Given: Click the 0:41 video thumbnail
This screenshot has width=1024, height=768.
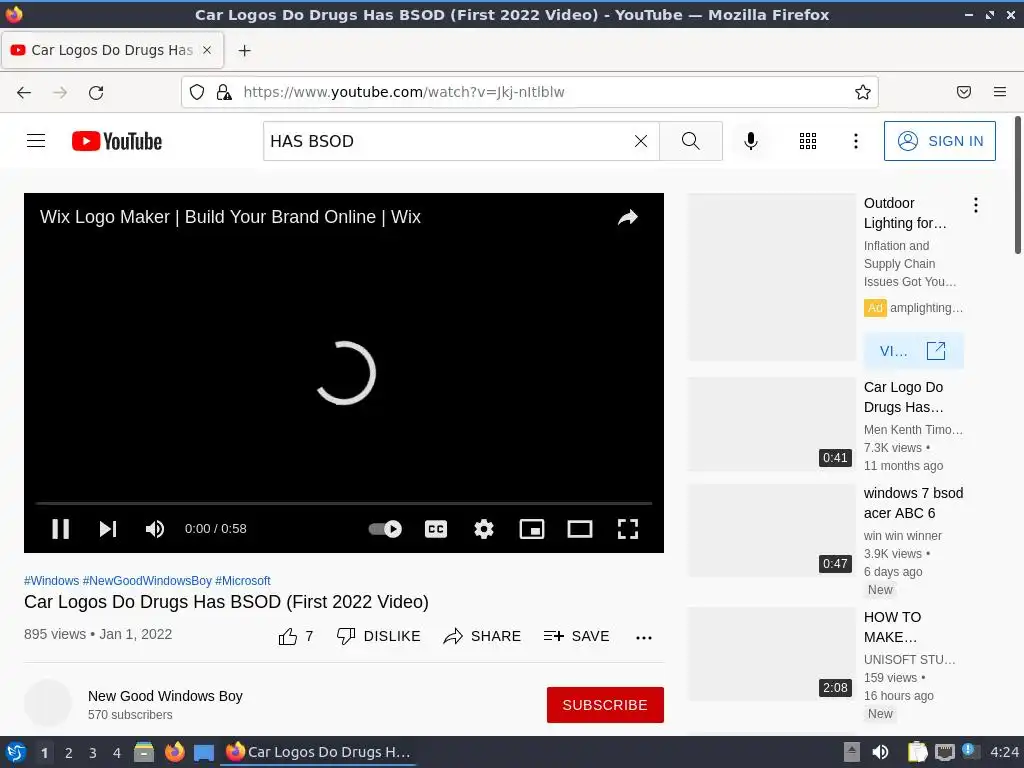Looking at the screenshot, I should 772,424.
